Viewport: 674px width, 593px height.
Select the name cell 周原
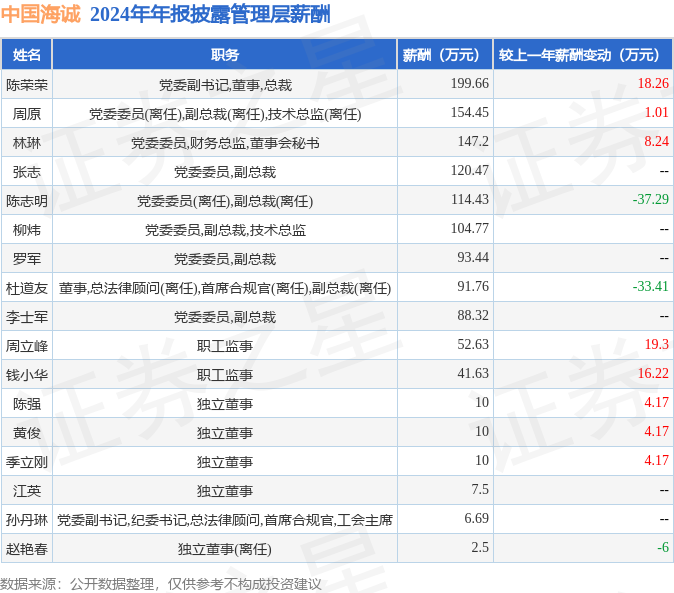pyautogui.click(x=27, y=114)
